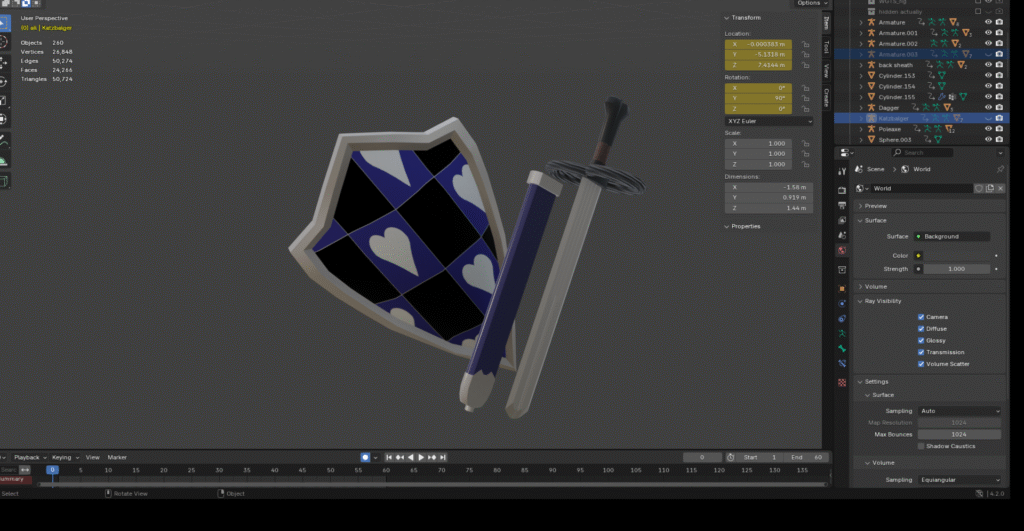Viewport: 1024px width, 531px height.
Task: Open the viewport Options button
Action: [809, 3]
